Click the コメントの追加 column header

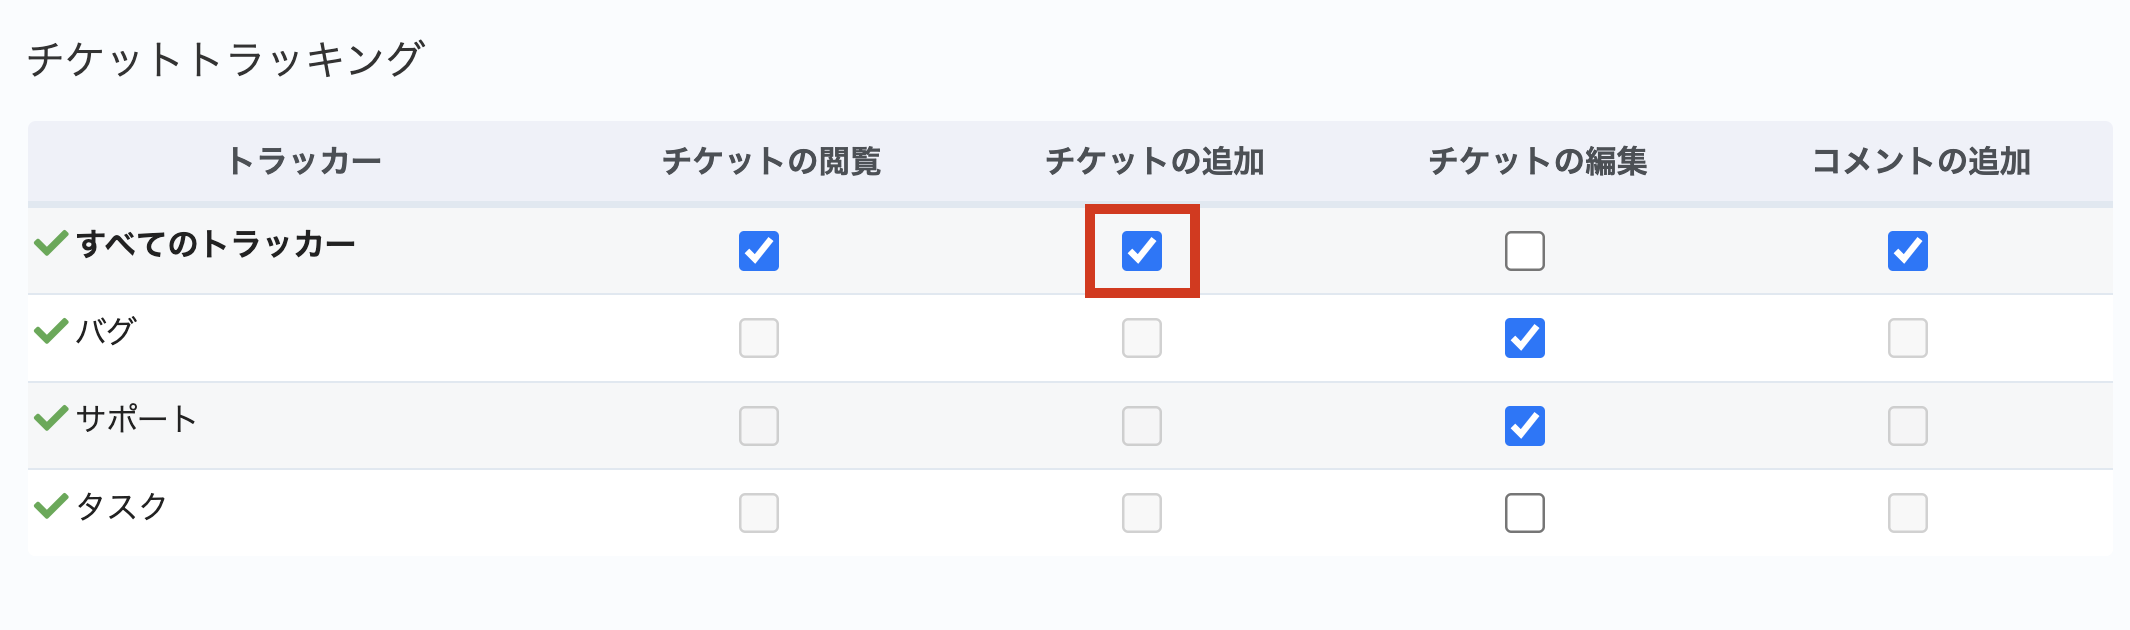point(1921,161)
